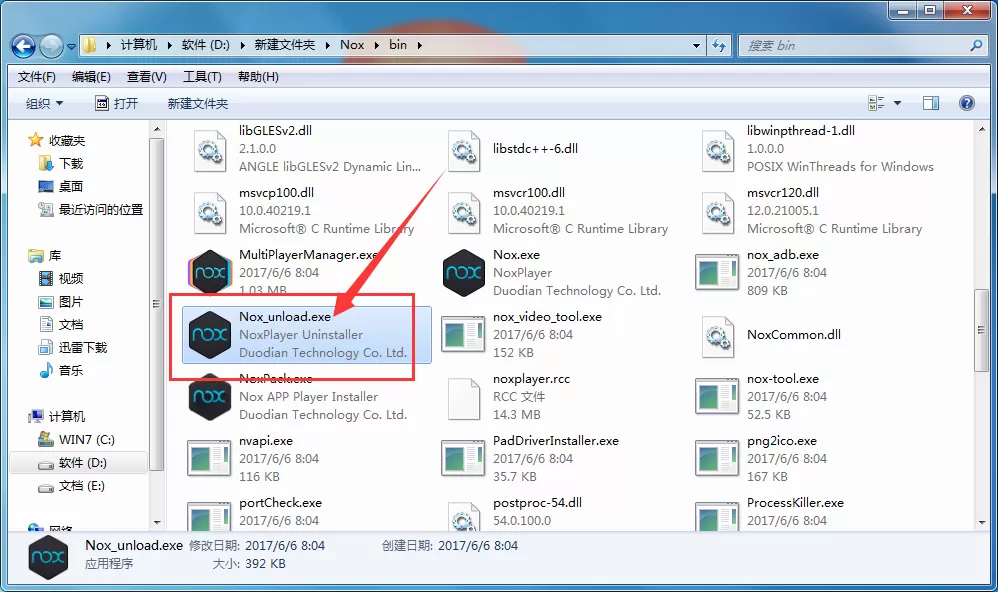Select the Nox_unload.exe file icon
This screenshot has height=592, width=998.
209,335
